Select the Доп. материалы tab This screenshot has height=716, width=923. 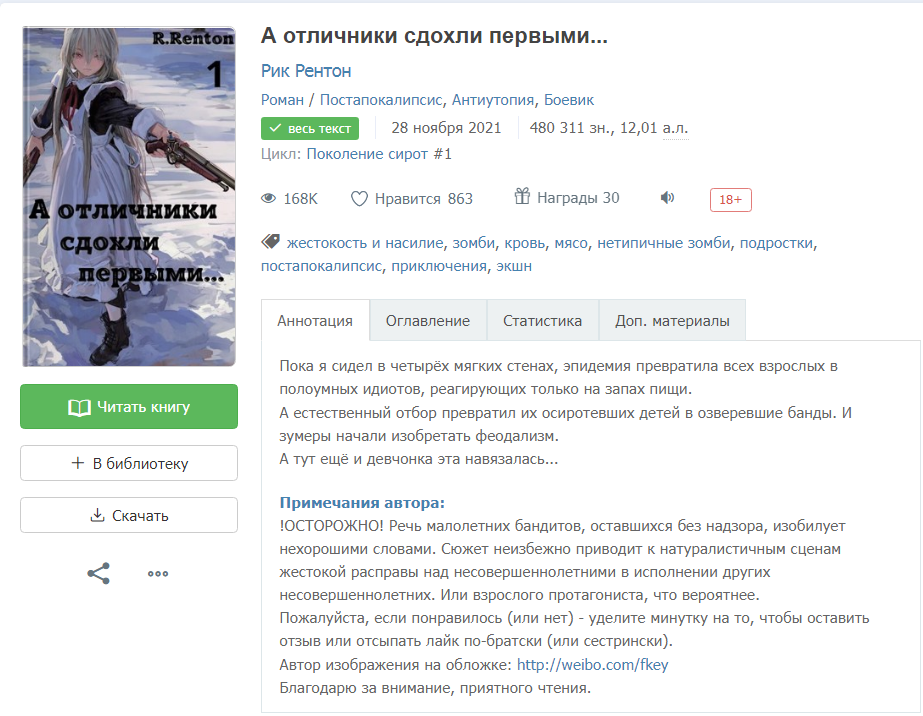pyautogui.click(x=672, y=320)
